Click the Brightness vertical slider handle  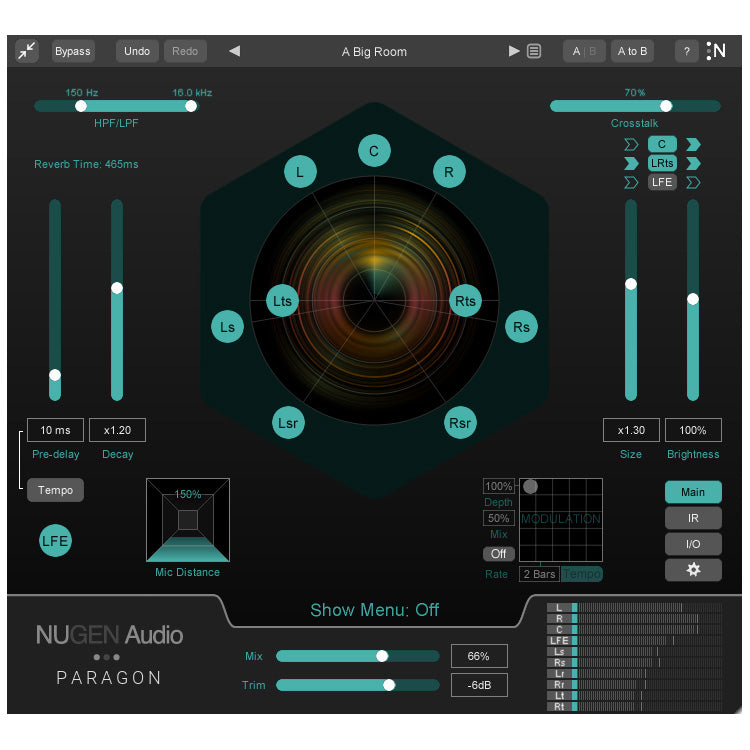coord(693,299)
